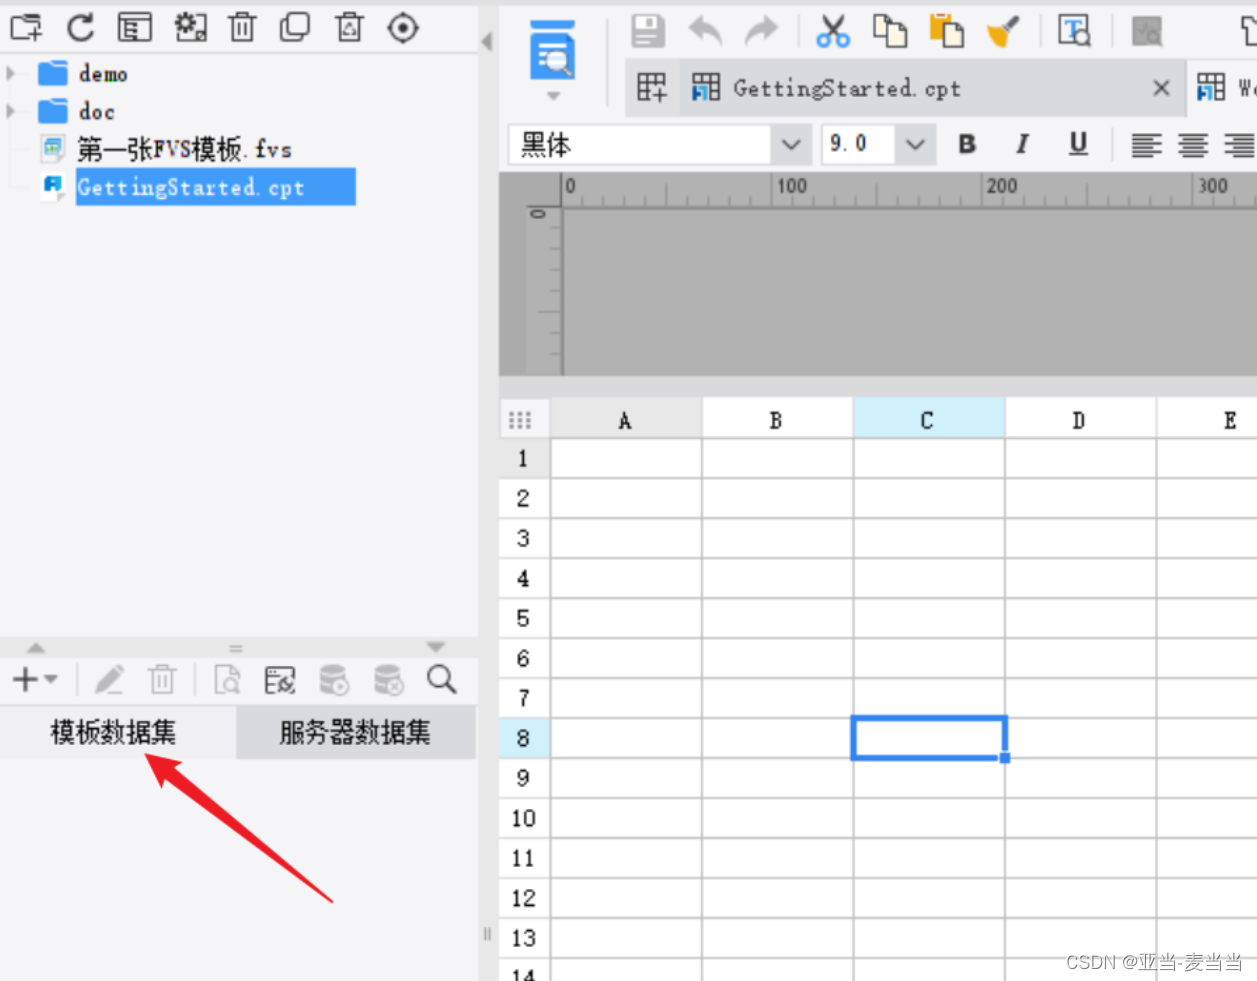Select row 1 header
This screenshot has height=981, width=1257.
pos(524,458)
